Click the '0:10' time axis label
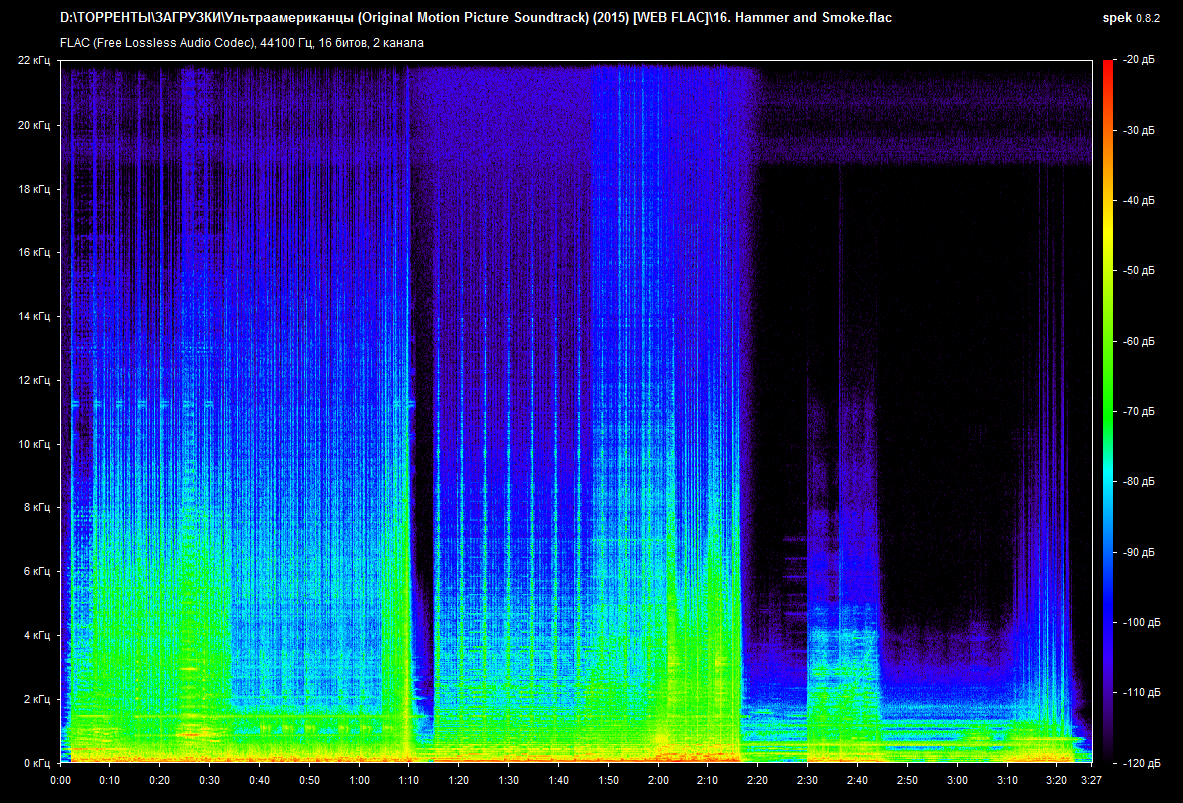The width and height of the screenshot is (1183, 803). click(110, 780)
